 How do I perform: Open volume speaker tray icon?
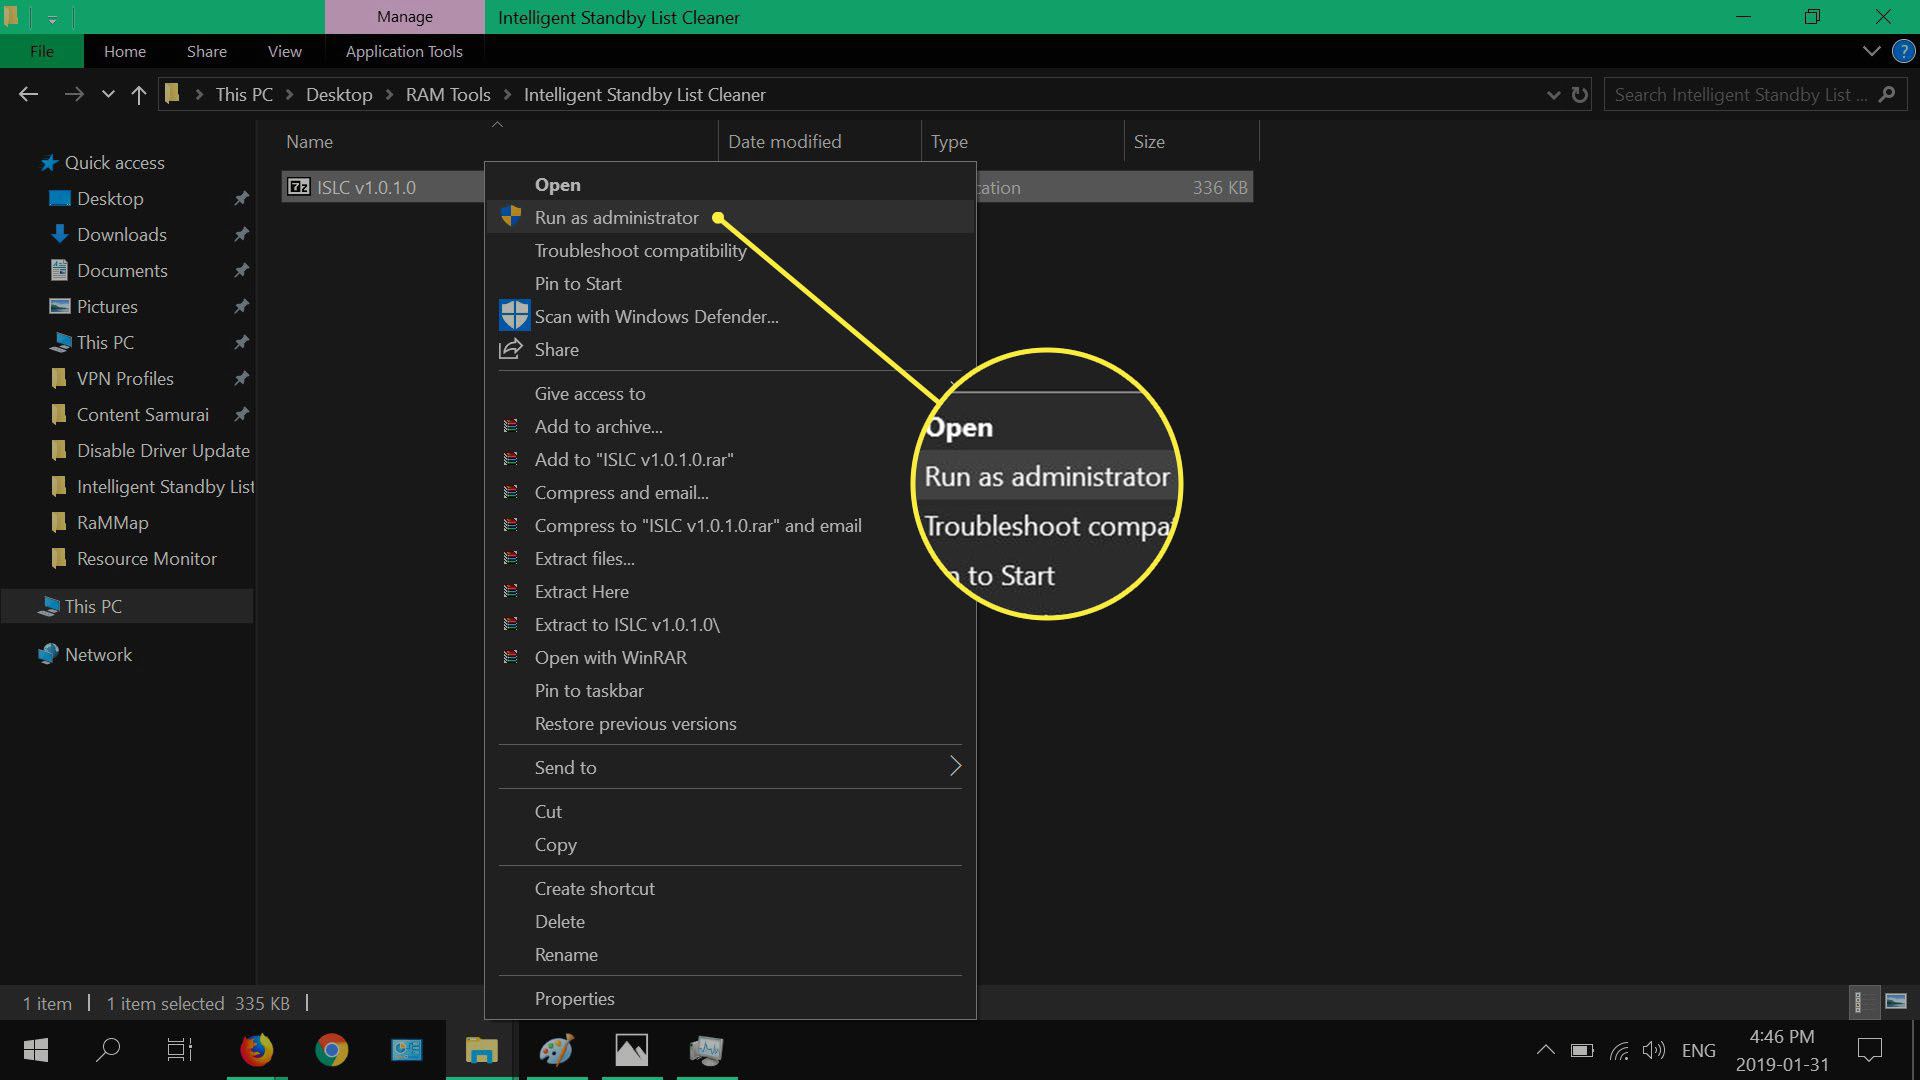[x=1654, y=1050]
